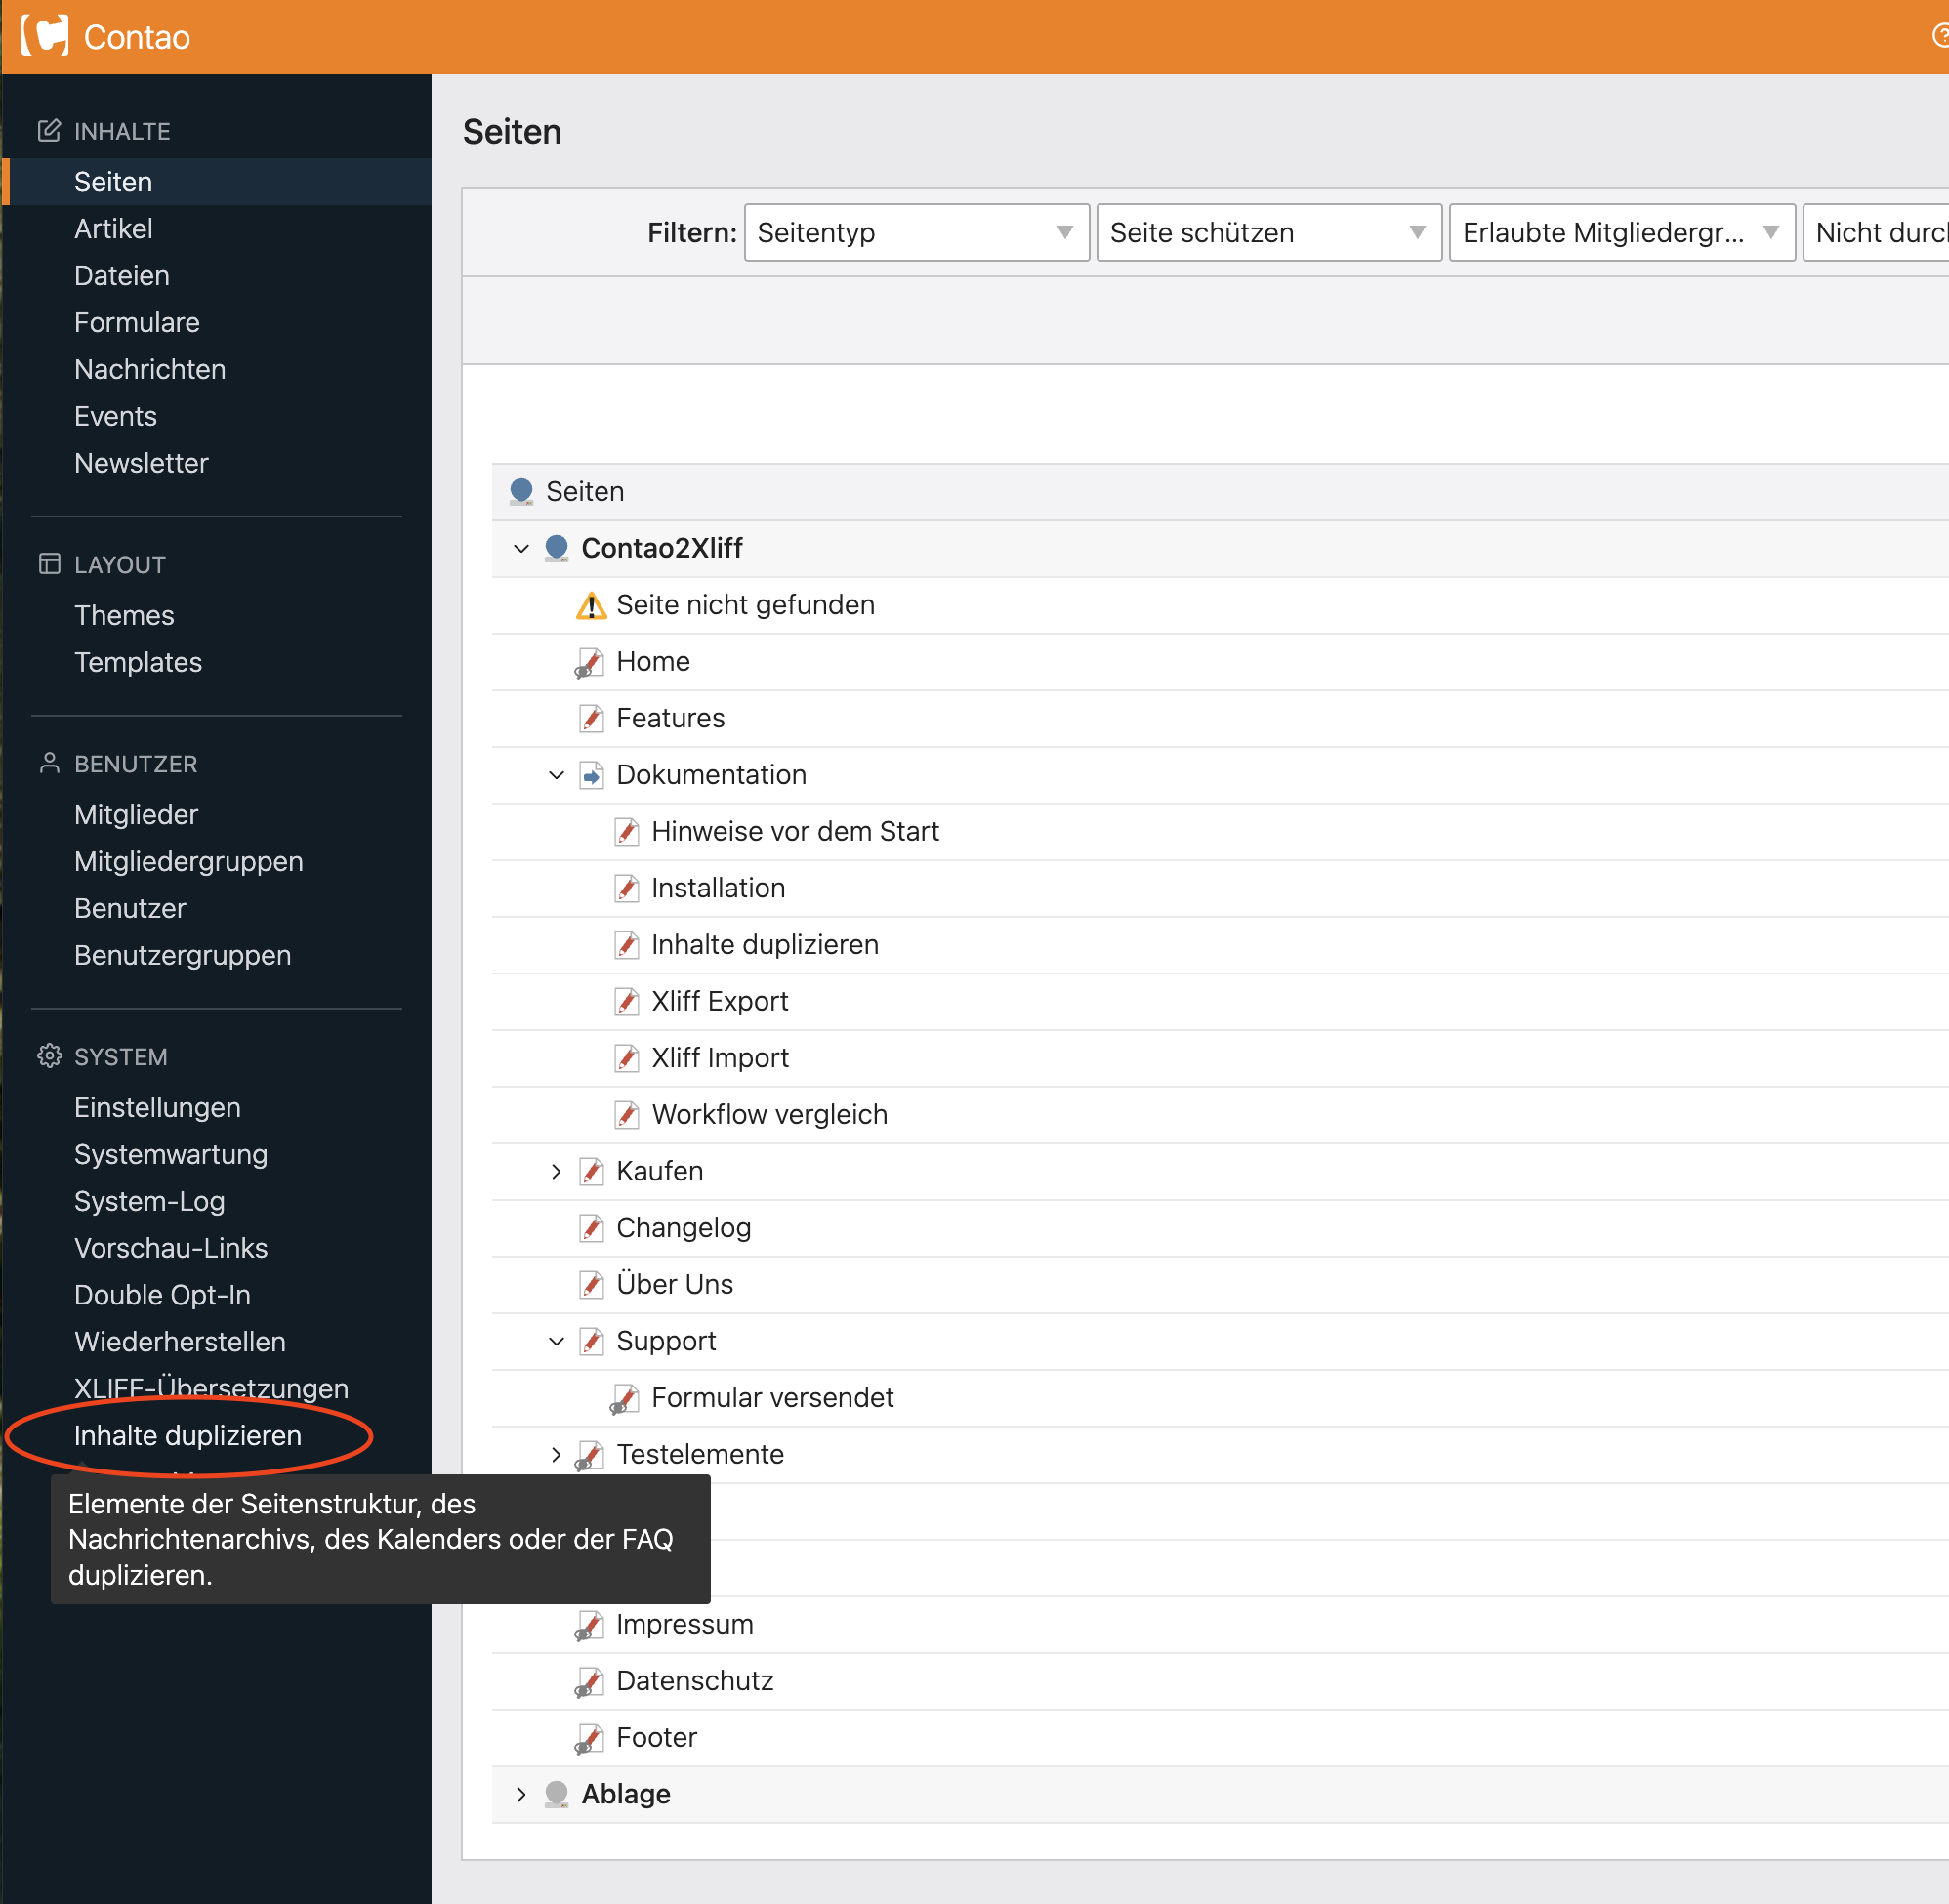Click the page icon next to Home

point(590,662)
